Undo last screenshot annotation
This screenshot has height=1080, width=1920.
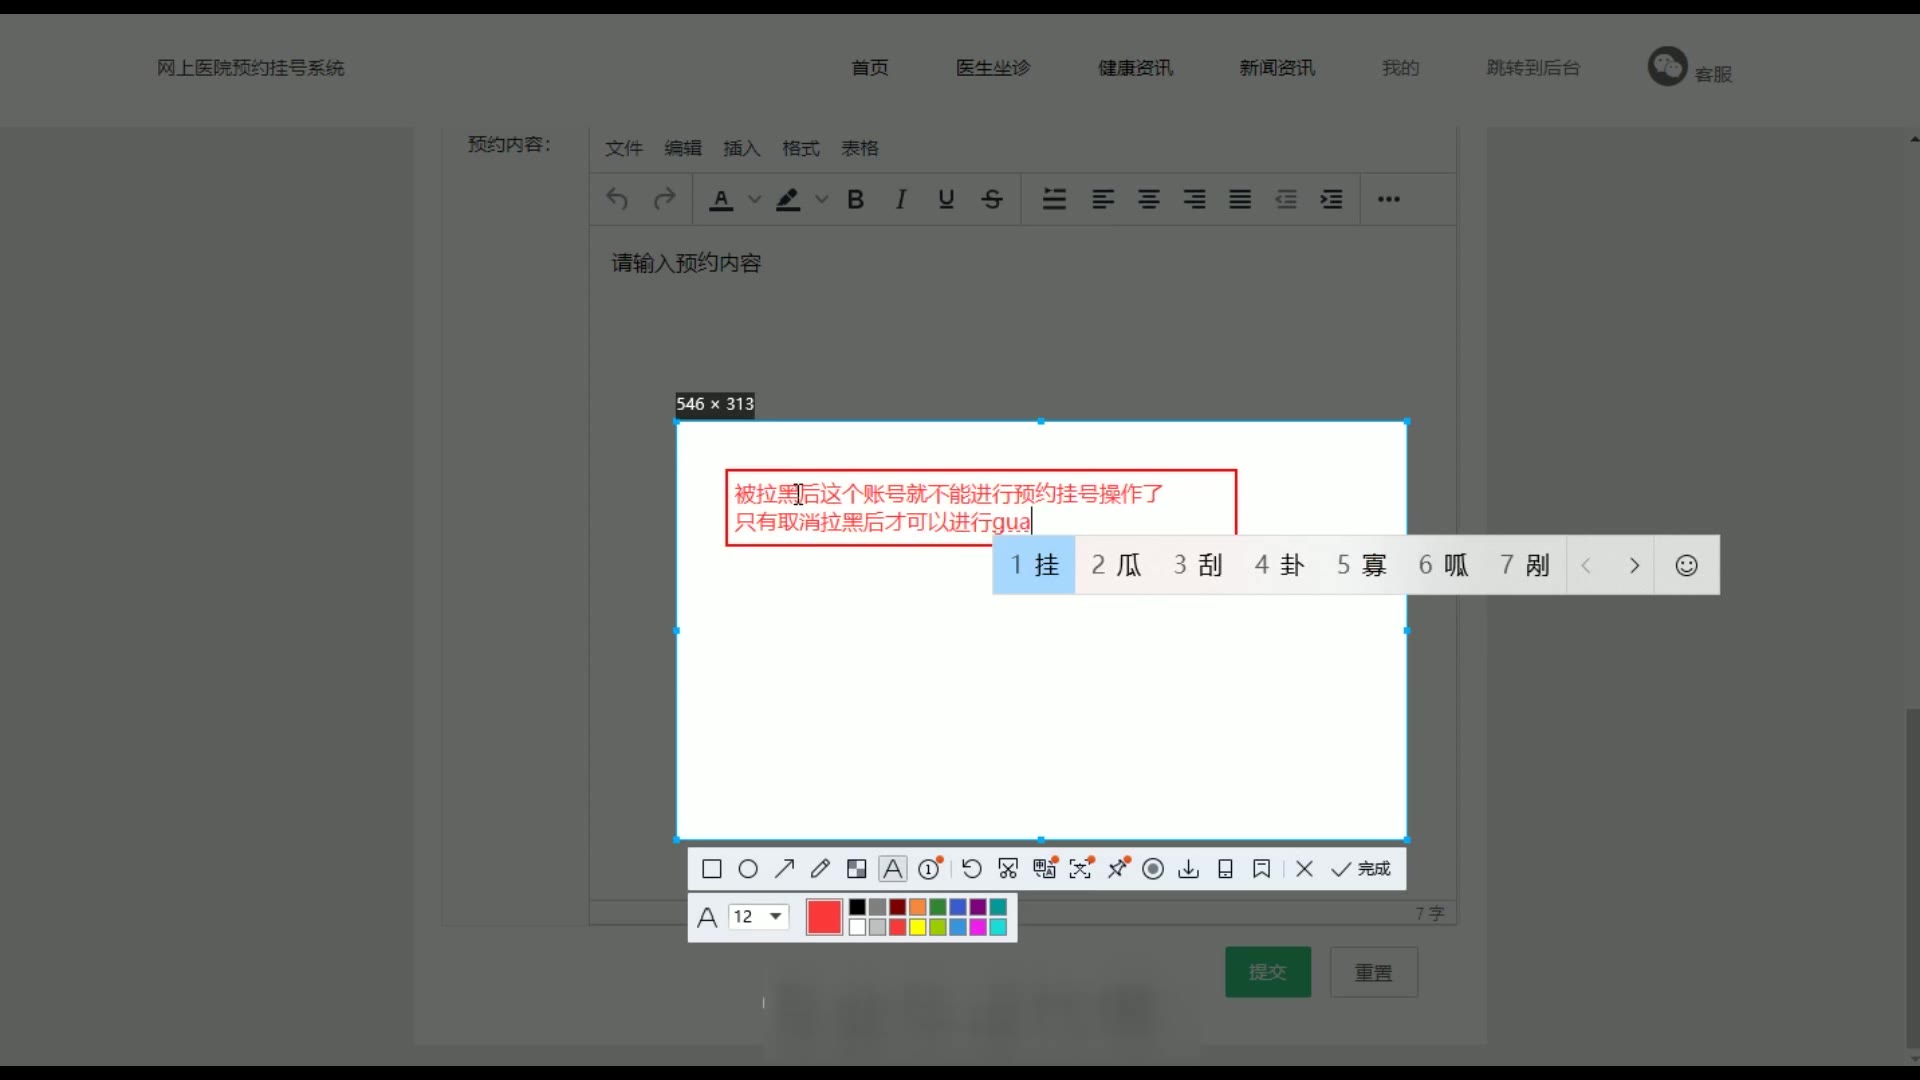coord(971,869)
